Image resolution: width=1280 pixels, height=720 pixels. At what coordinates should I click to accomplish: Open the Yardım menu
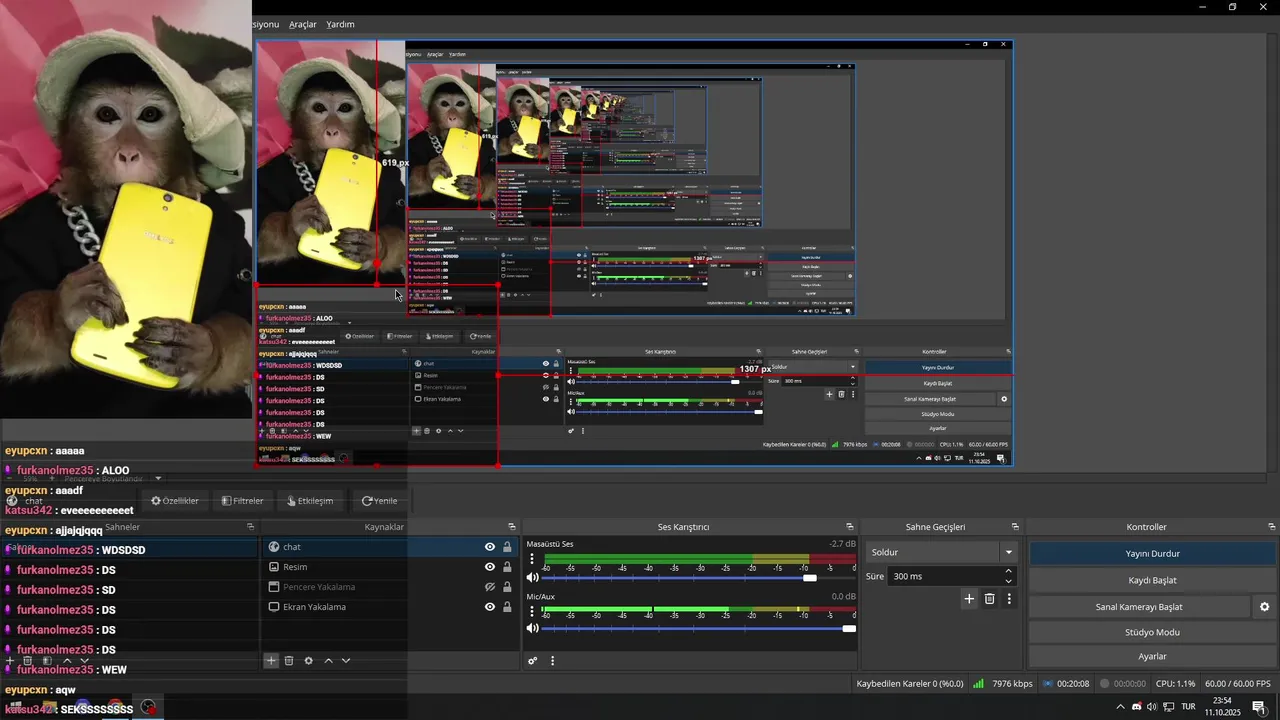coord(341,24)
